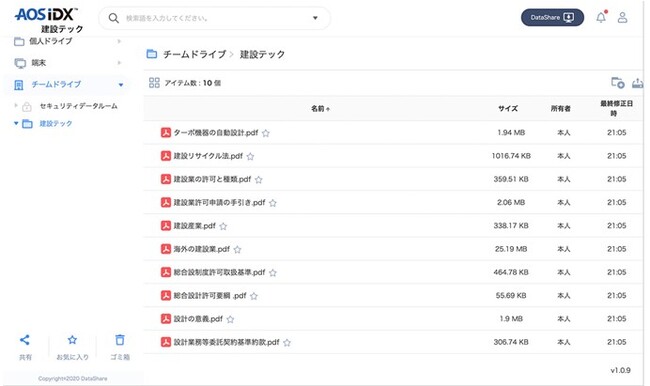
Task: Open the notification bell
Action: click(601, 17)
